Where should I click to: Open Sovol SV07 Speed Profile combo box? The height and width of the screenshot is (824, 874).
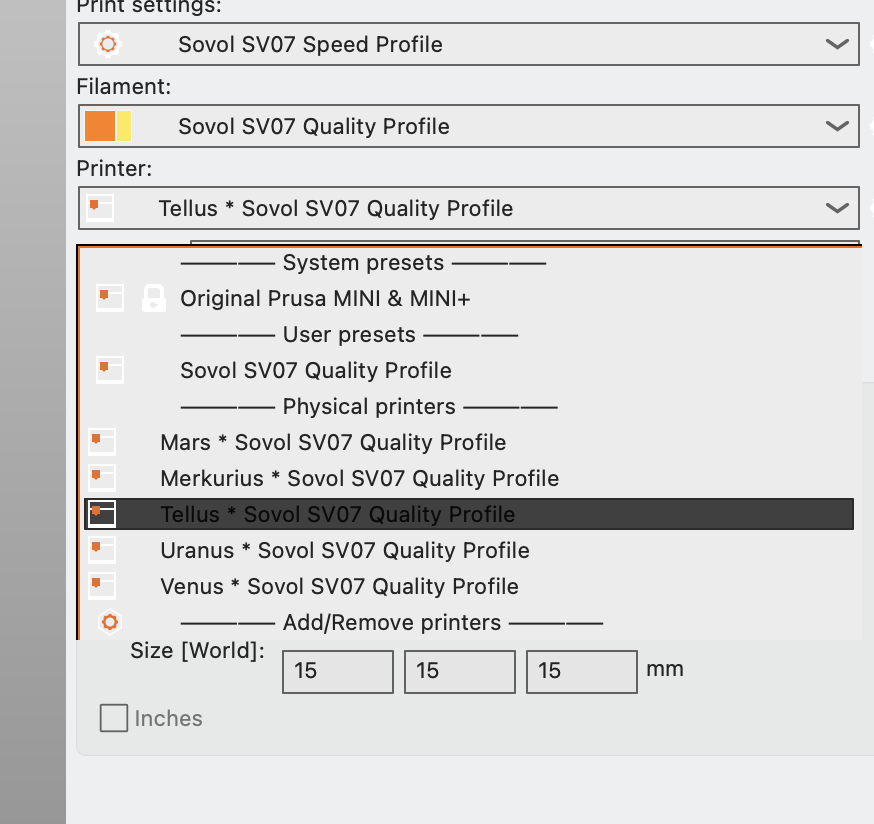(x=469, y=44)
